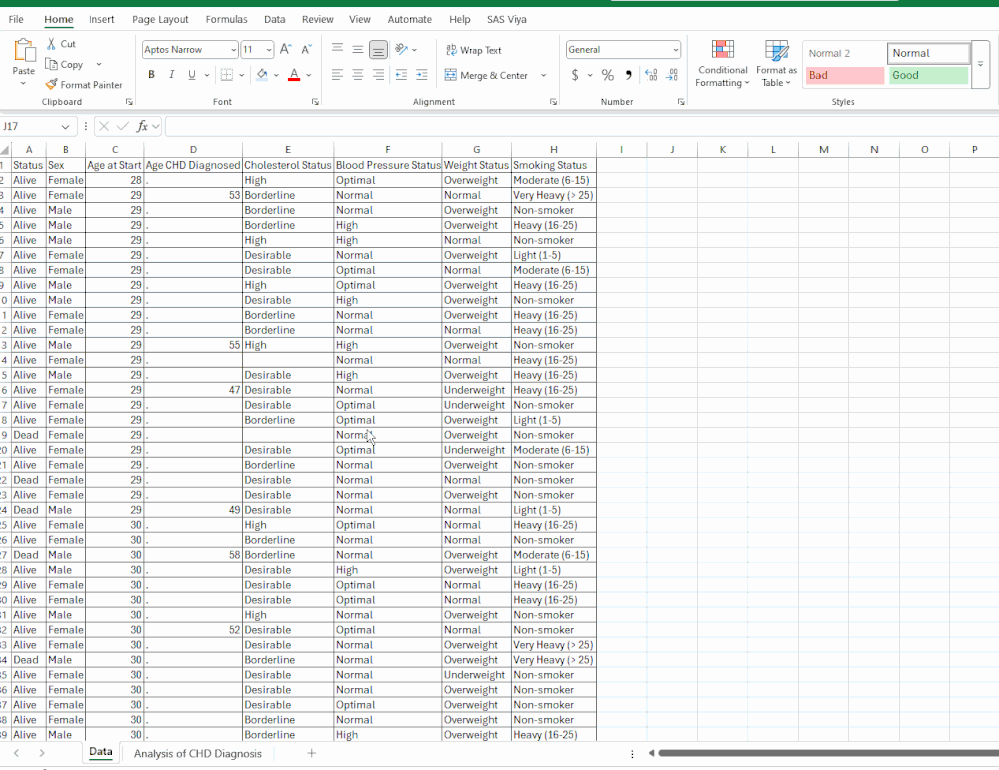This screenshot has height=770, width=999.
Task: Open Format as Table gallery
Action: click(x=776, y=63)
